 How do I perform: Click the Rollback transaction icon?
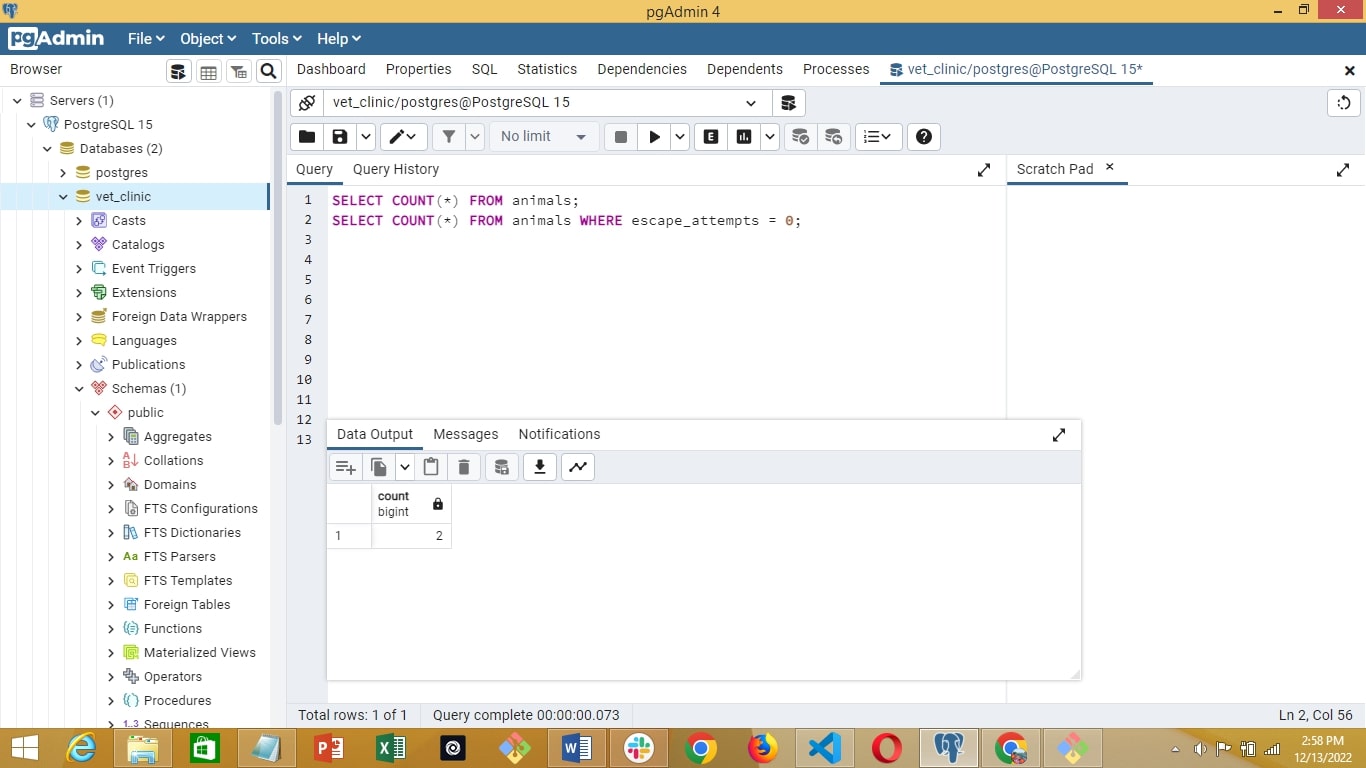point(833,137)
